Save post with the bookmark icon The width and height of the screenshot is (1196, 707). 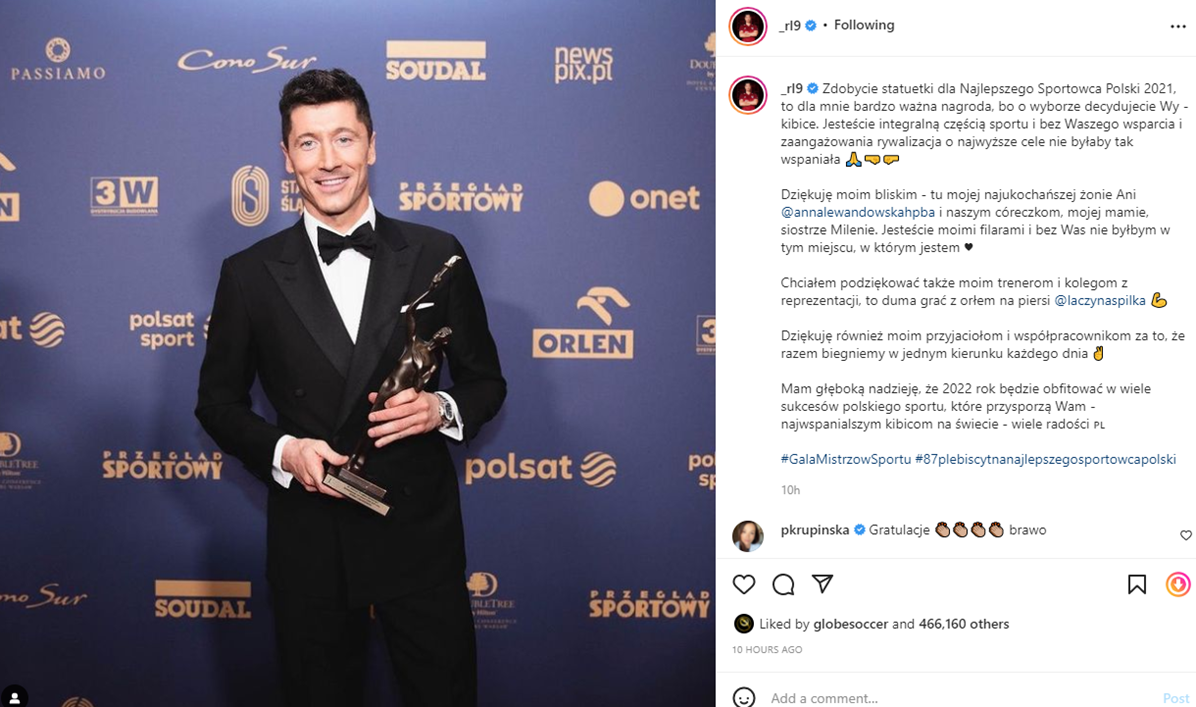pyautogui.click(x=1137, y=584)
